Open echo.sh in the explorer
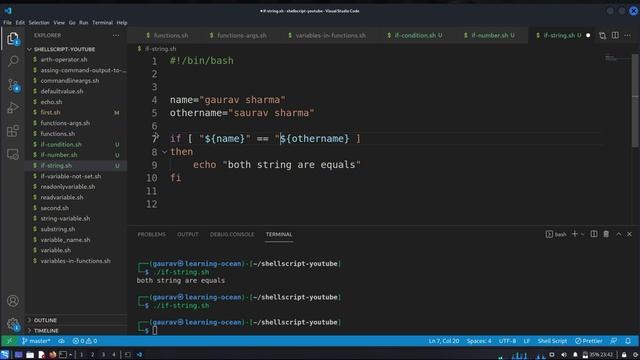This screenshot has height=360, width=640. [x=51, y=102]
